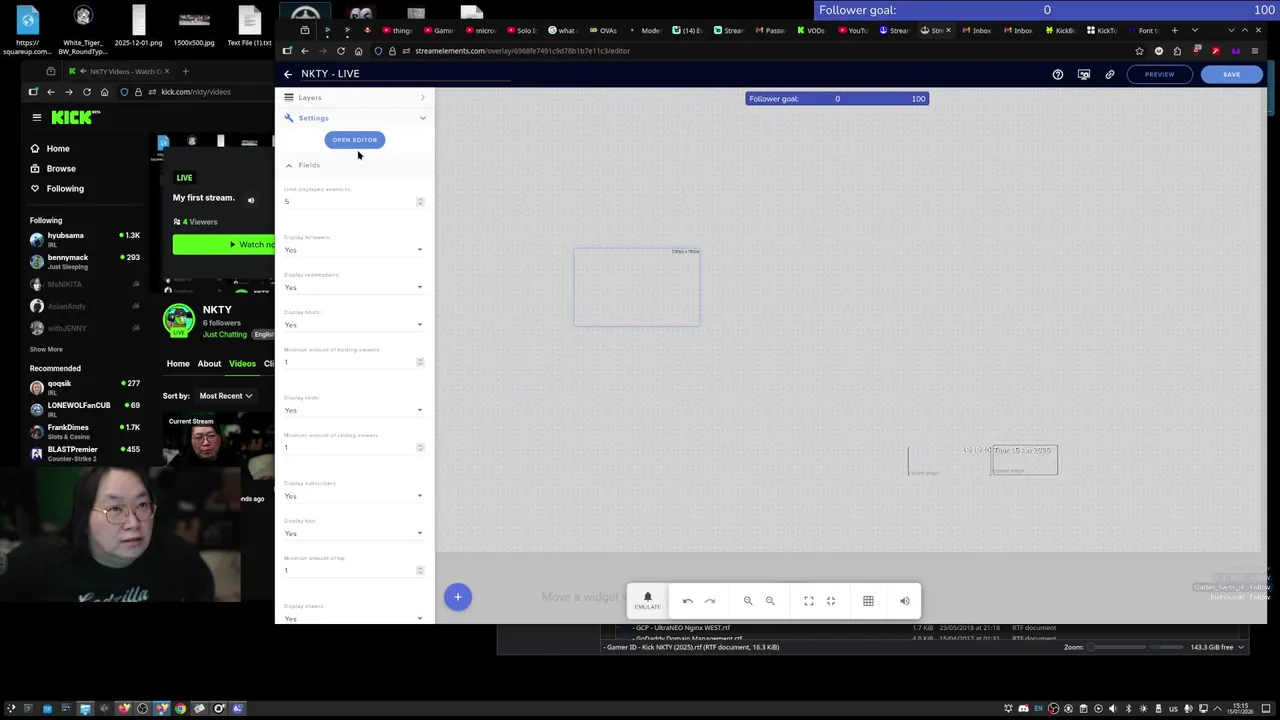Click the fit-to-screen expand icon
The image size is (1280, 720).
[x=809, y=601]
